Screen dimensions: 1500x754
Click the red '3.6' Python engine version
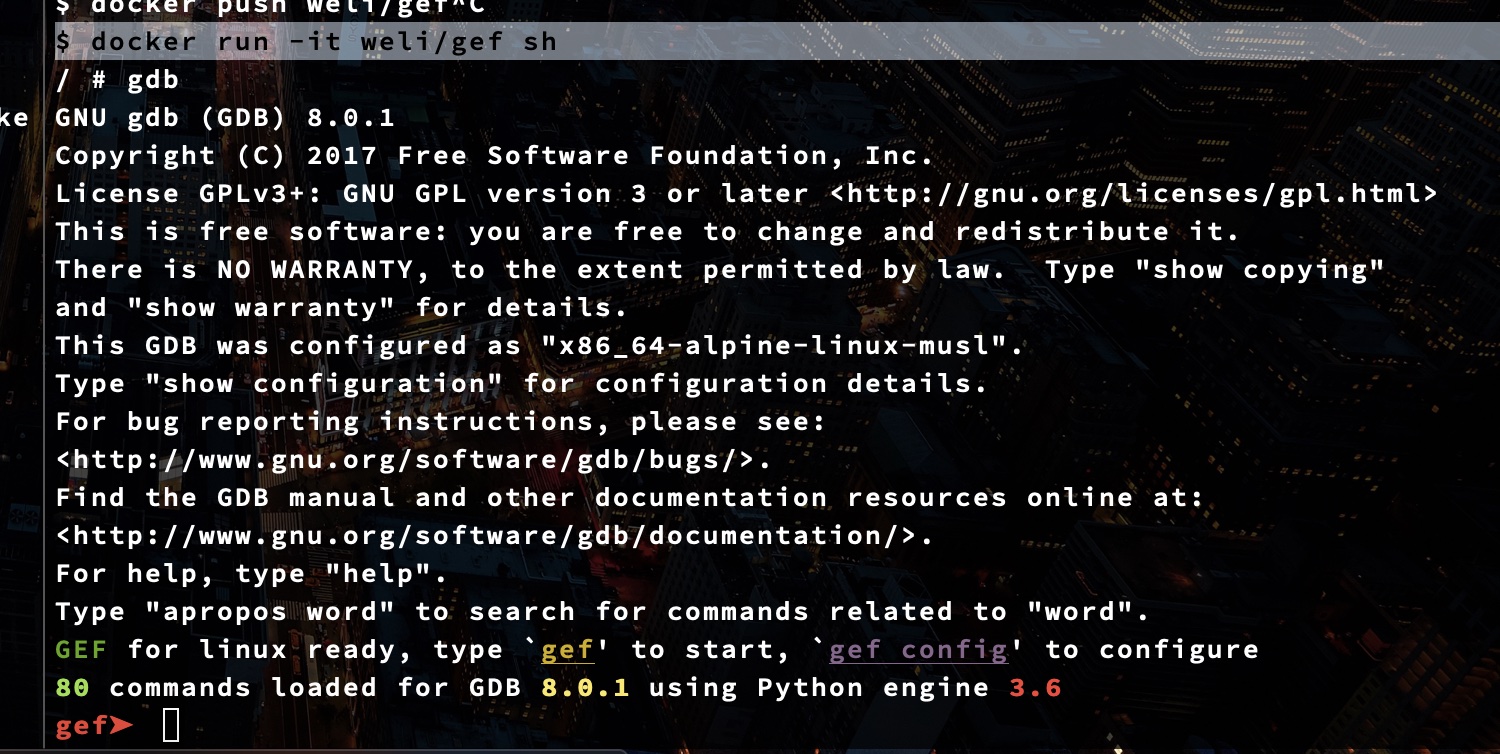click(x=1036, y=688)
